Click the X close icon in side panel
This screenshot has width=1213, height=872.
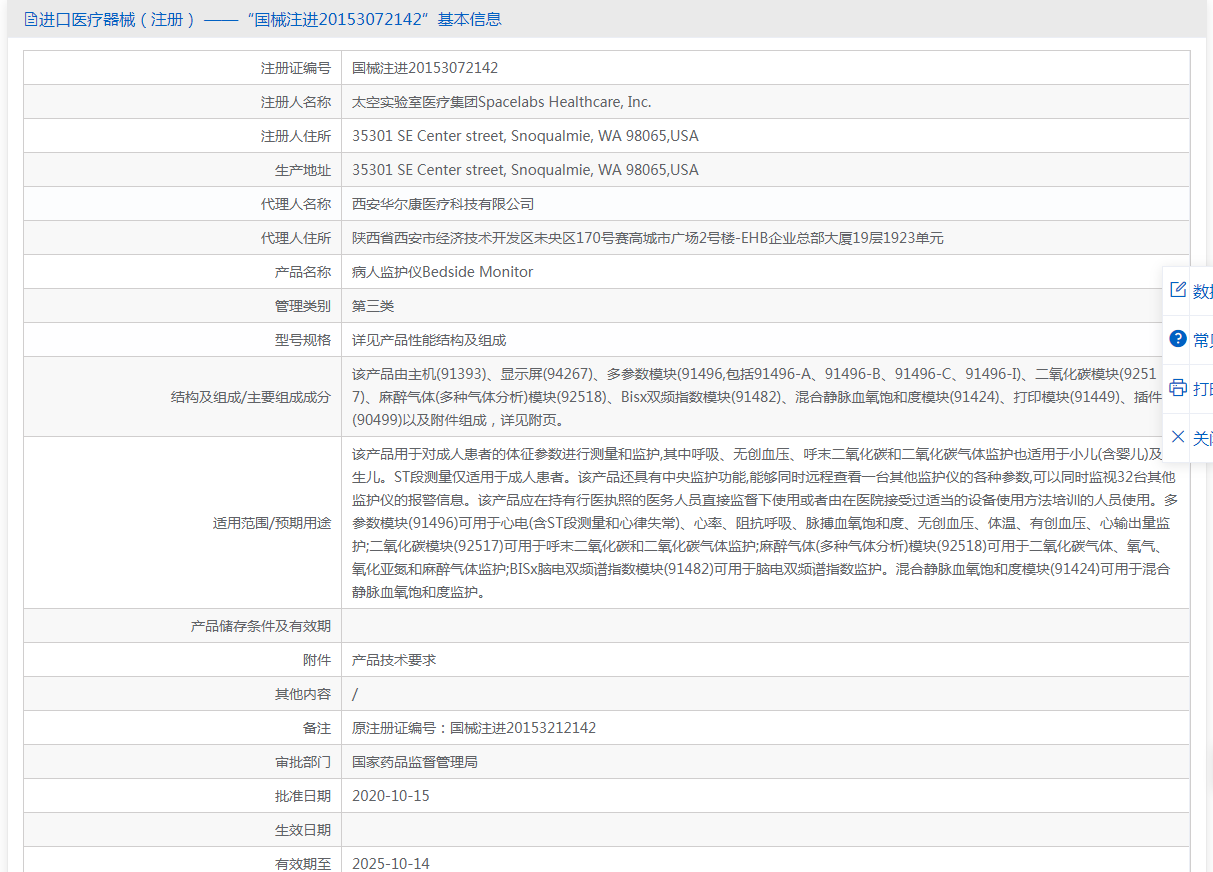pyautogui.click(x=1178, y=437)
